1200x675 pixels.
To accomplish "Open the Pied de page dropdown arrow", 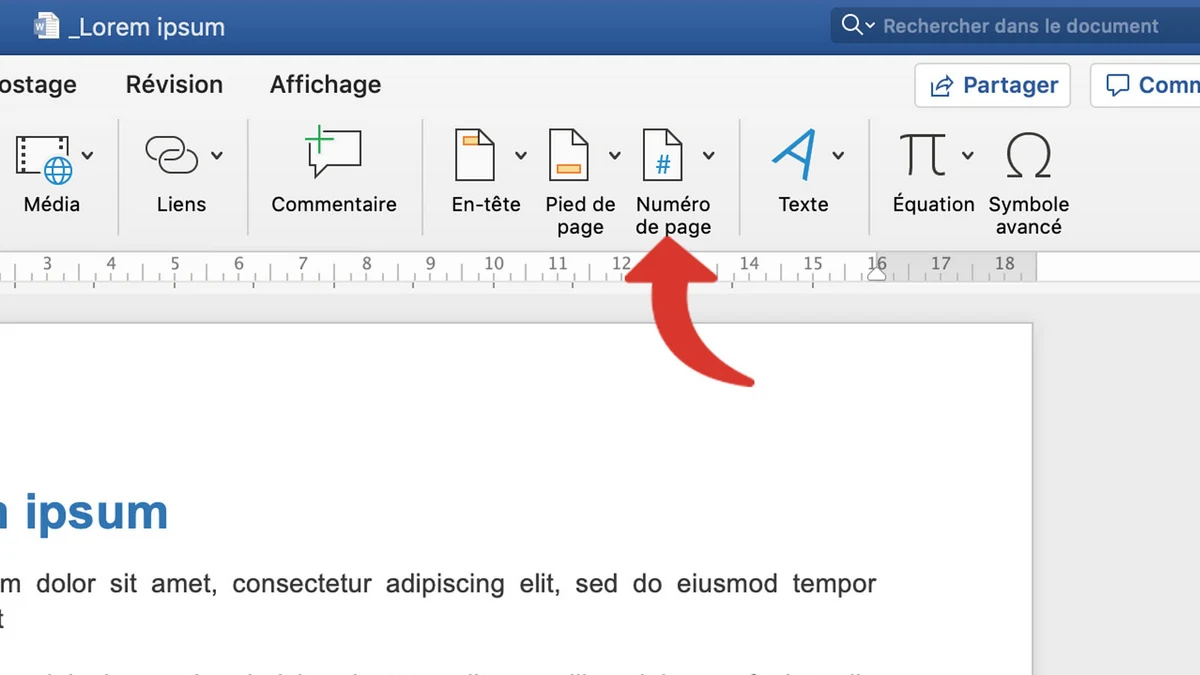I will pos(615,155).
